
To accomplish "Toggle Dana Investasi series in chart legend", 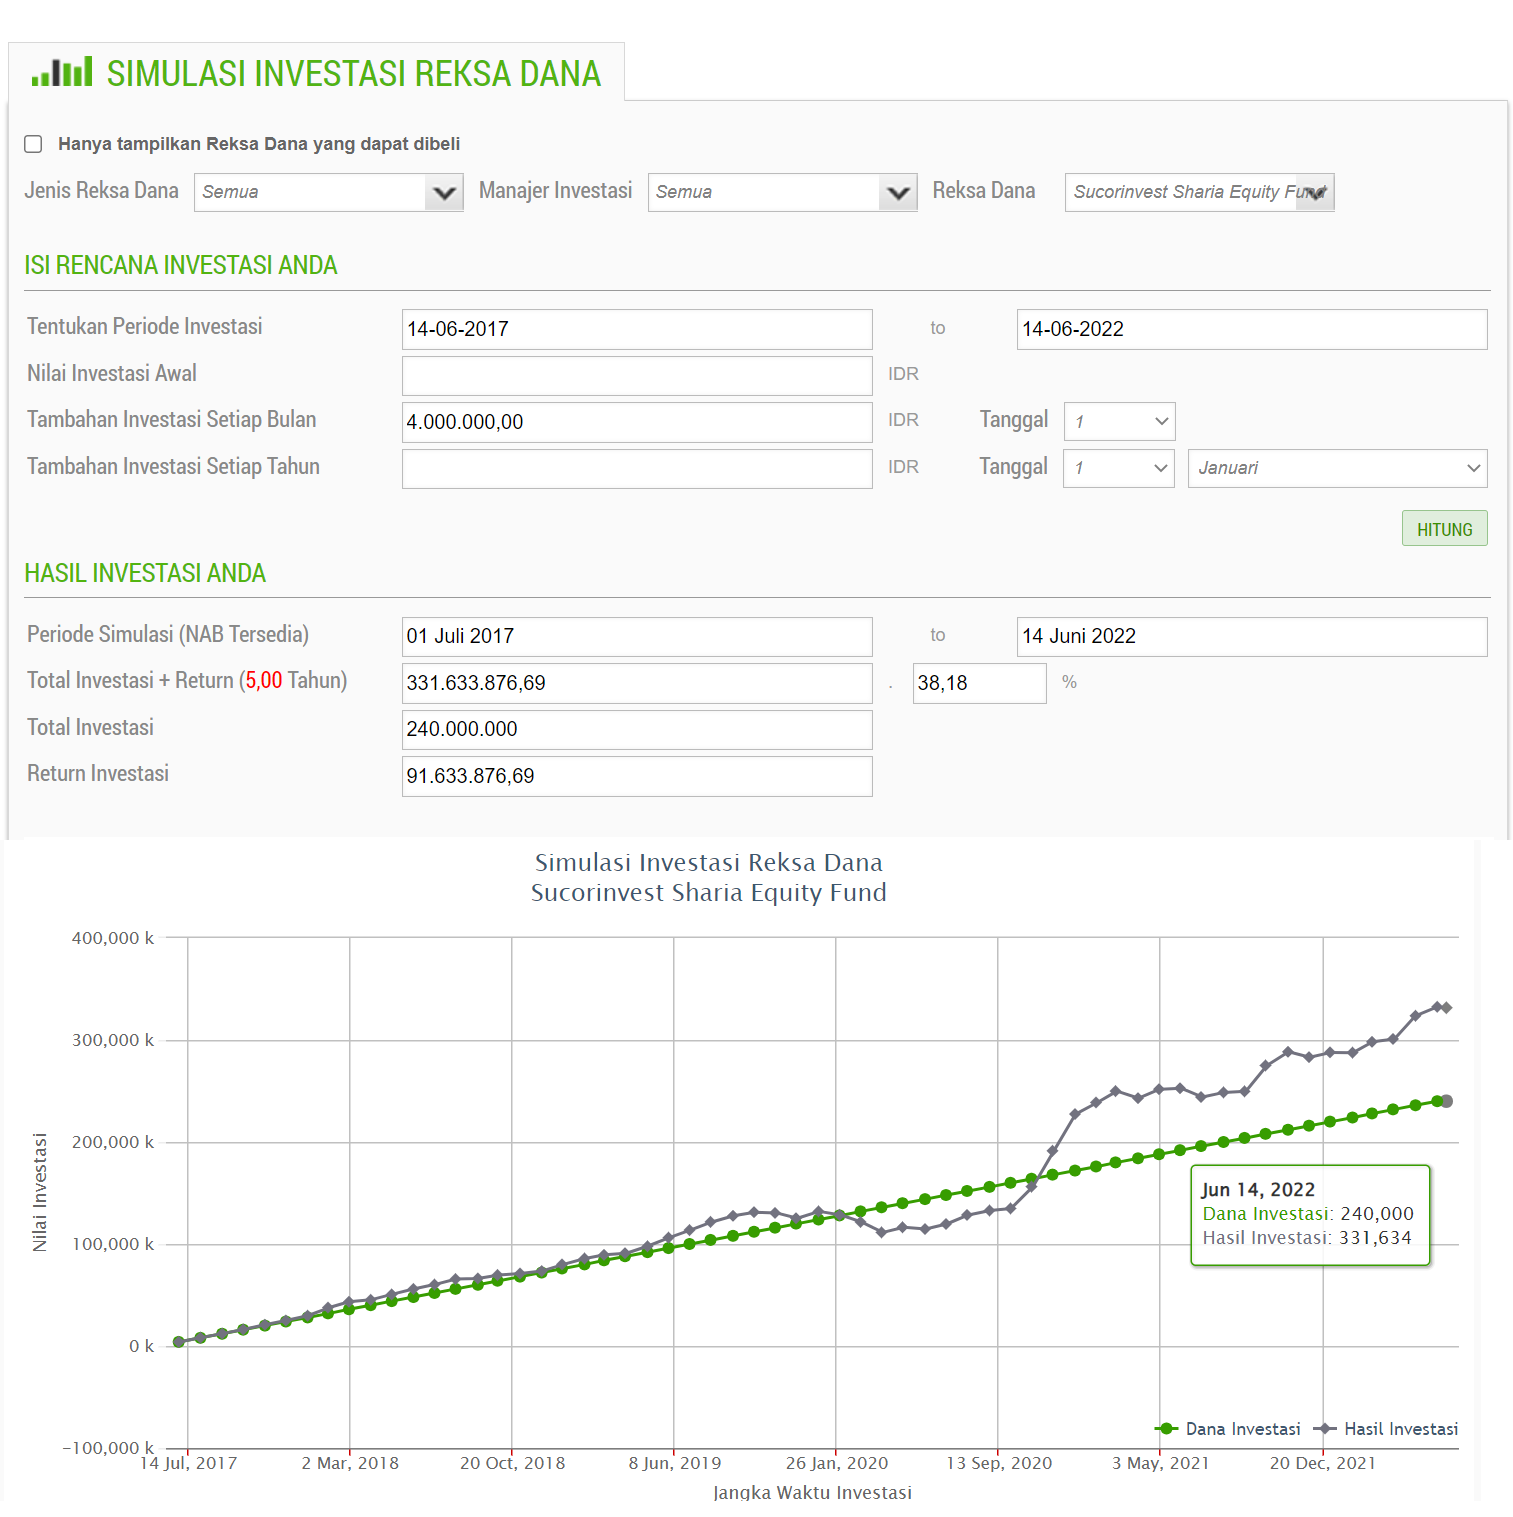I will [x=1227, y=1429].
